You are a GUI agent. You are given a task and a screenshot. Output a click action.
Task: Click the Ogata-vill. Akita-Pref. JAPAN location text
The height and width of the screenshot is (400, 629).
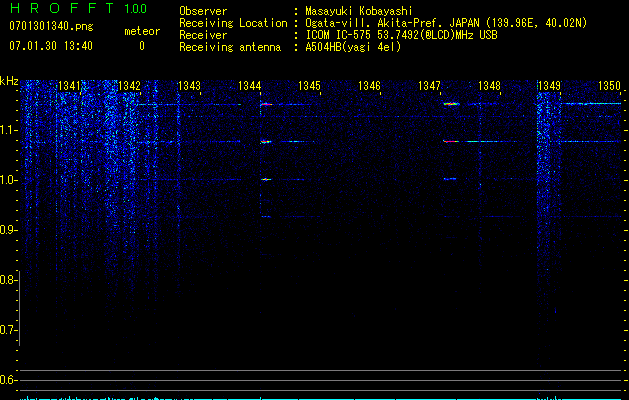[x=446, y=23]
